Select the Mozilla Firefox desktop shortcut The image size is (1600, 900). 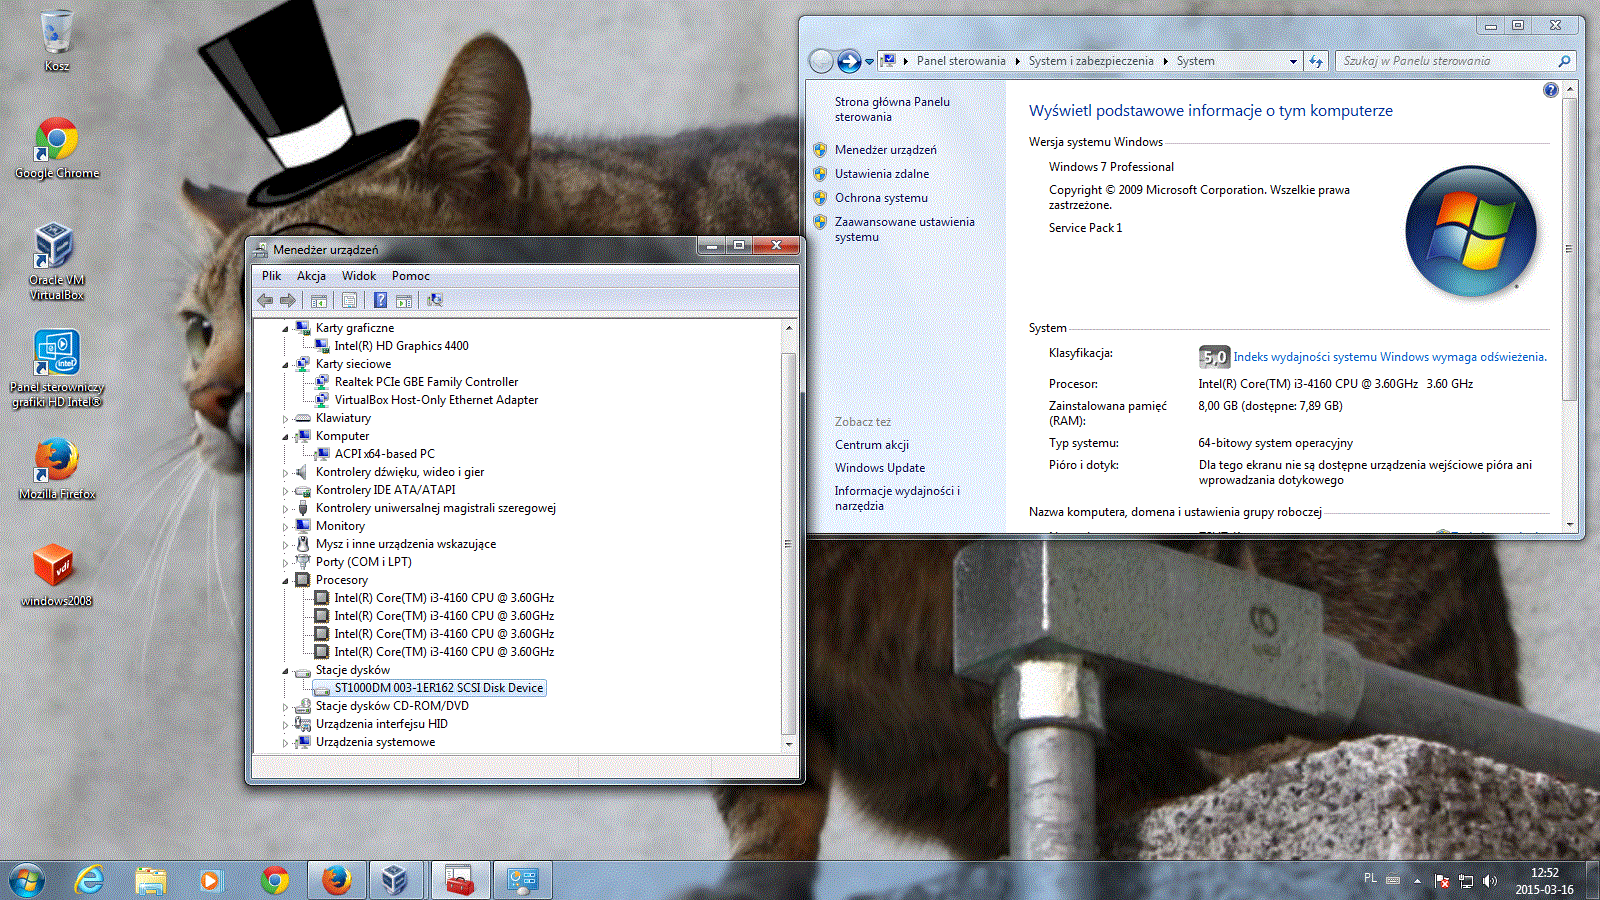57,469
